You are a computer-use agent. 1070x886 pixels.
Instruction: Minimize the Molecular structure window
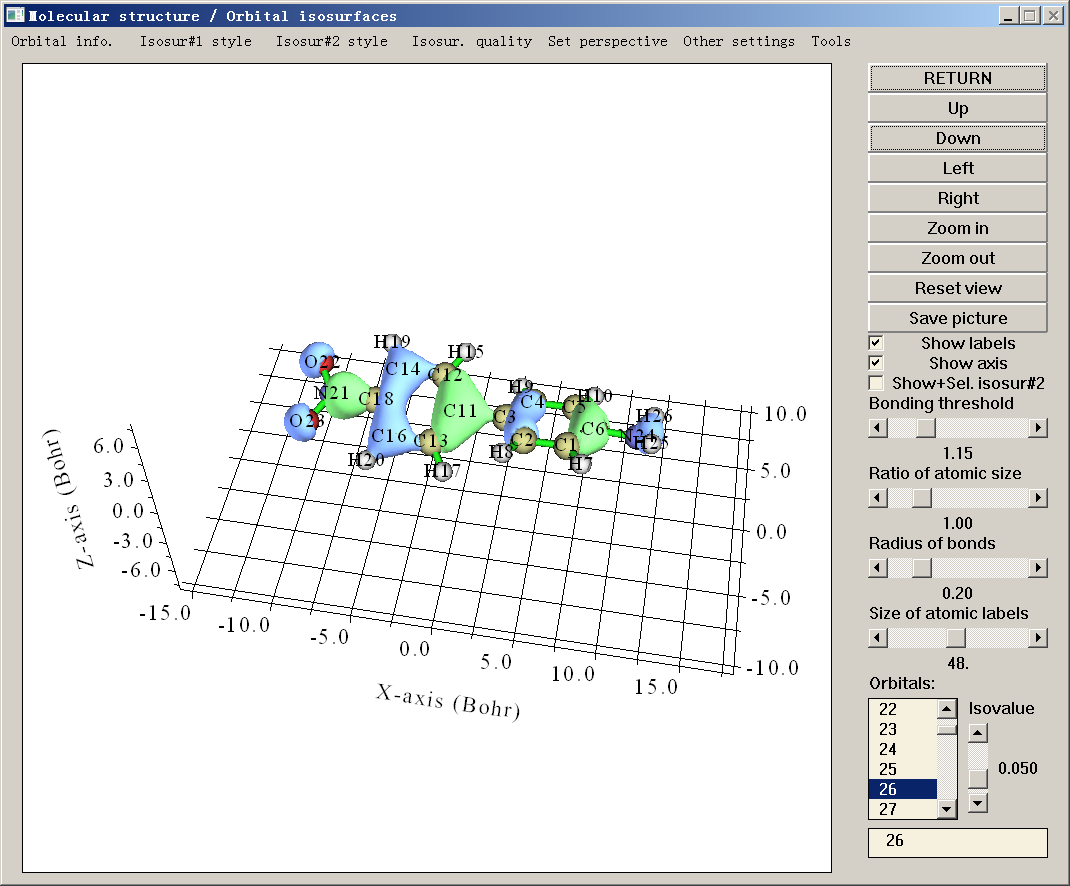point(1008,16)
